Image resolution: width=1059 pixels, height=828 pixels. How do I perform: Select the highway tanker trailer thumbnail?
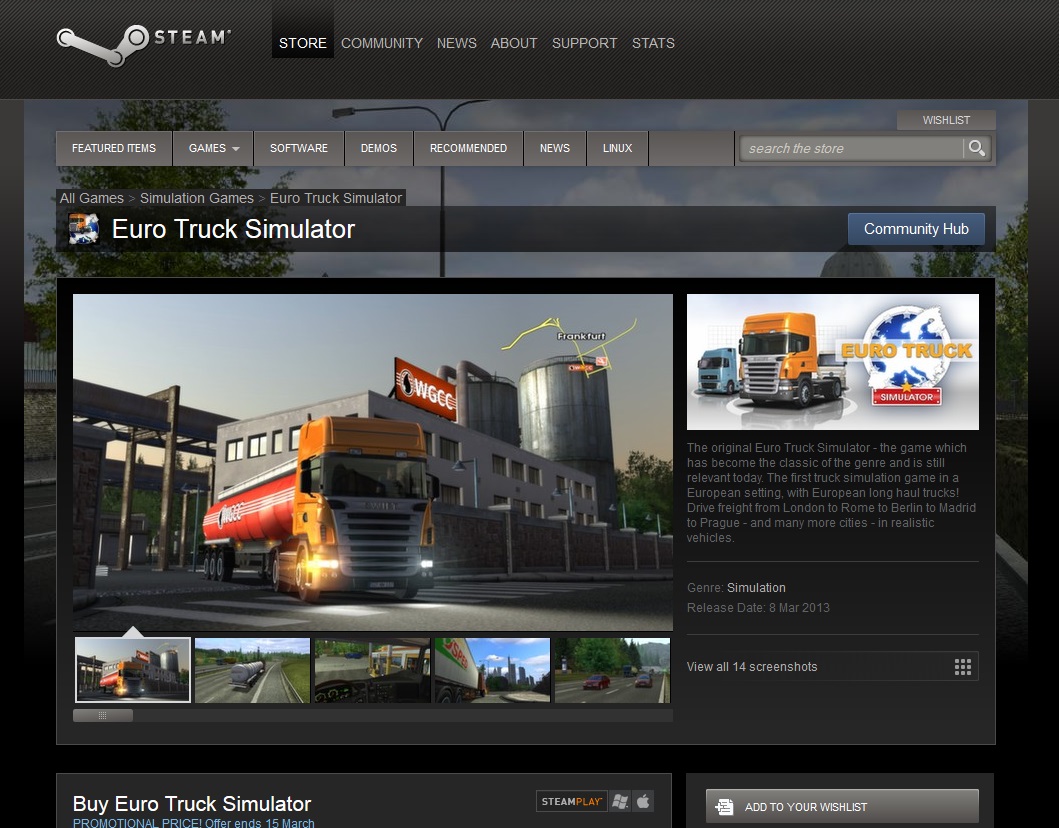[x=253, y=671]
